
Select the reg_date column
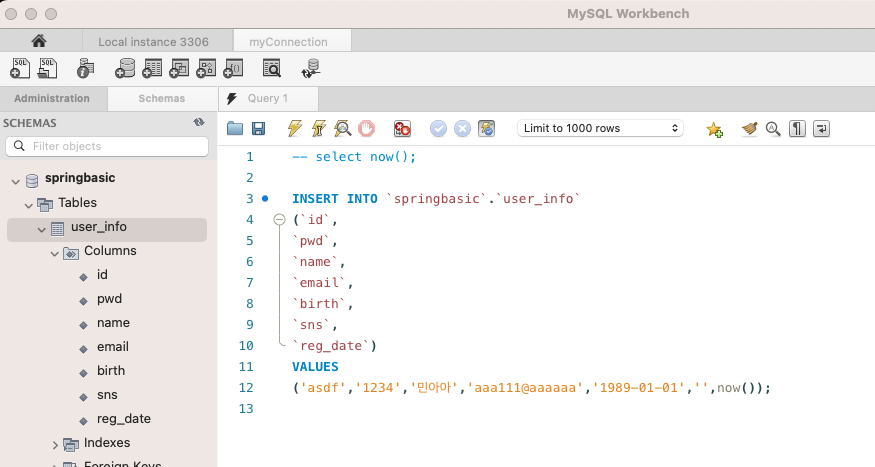point(124,418)
